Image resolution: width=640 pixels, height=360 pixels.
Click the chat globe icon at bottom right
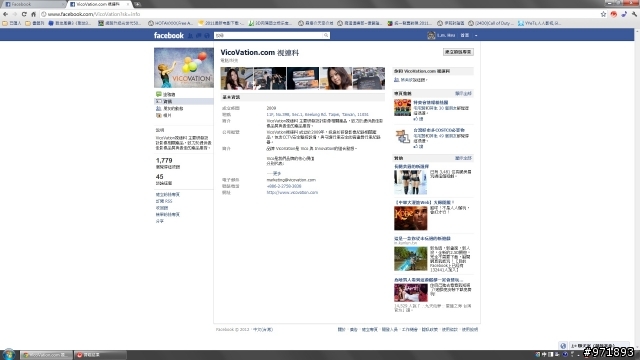pos(563,346)
